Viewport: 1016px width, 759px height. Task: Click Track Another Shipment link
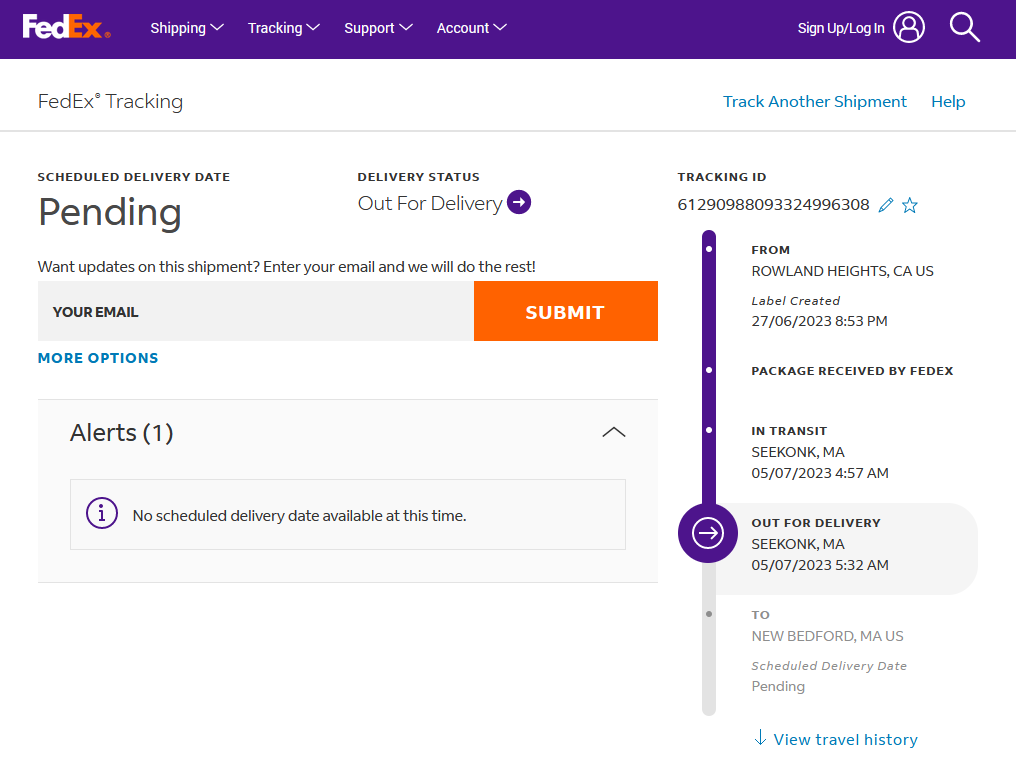click(814, 101)
